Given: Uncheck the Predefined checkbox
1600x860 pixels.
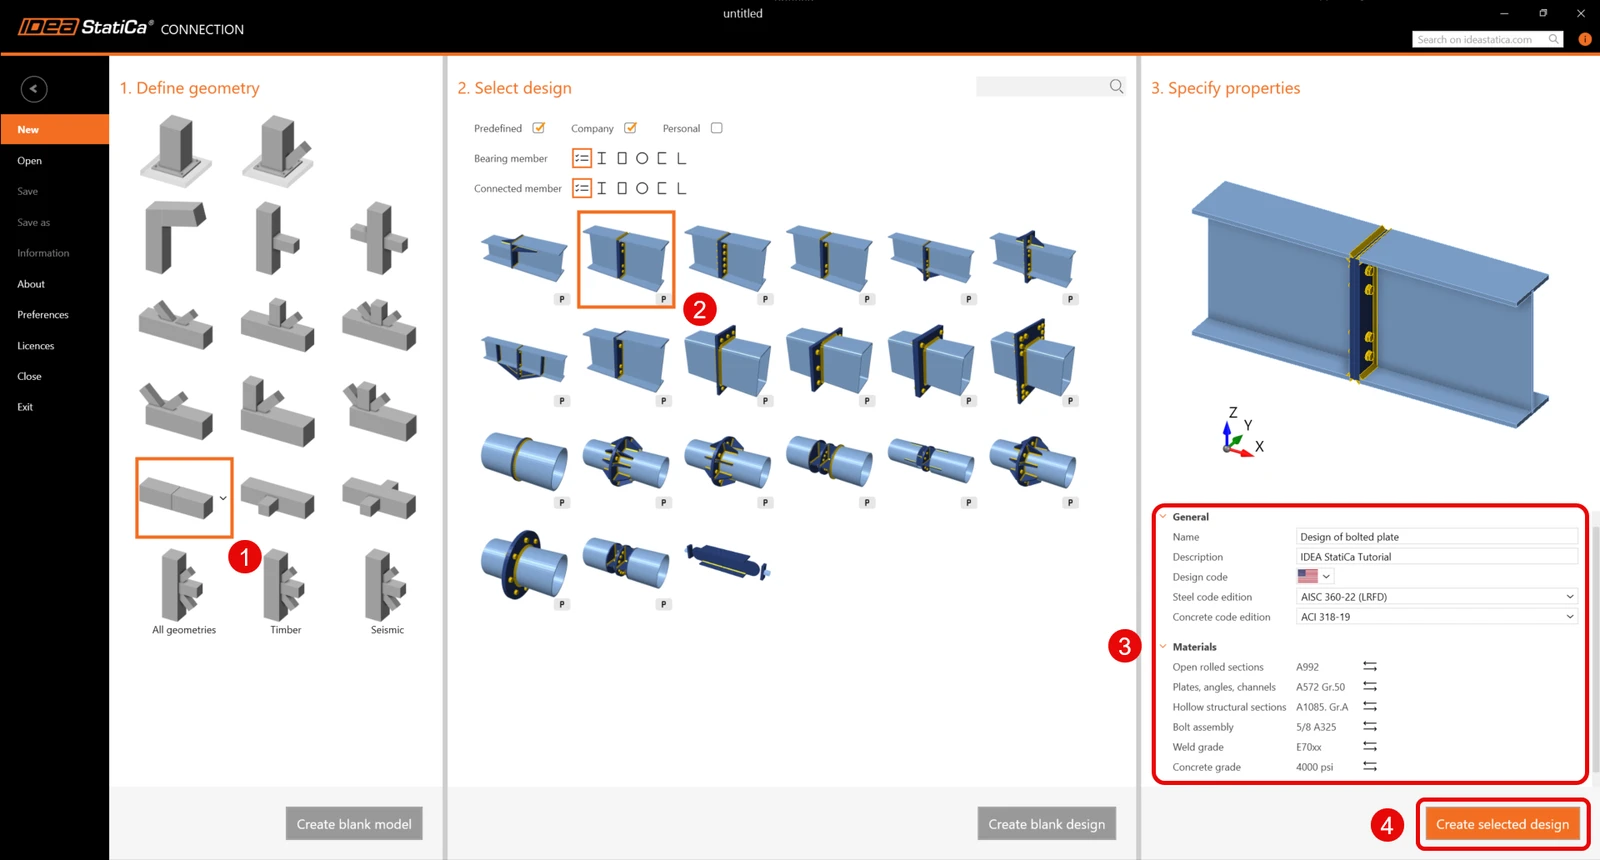Looking at the screenshot, I should (x=539, y=128).
